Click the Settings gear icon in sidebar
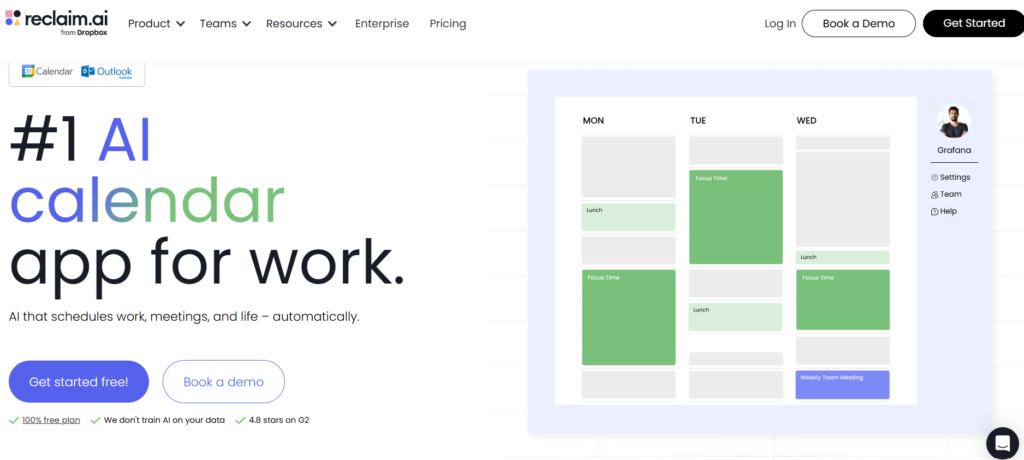The height and width of the screenshot is (460, 1024). tap(934, 178)
